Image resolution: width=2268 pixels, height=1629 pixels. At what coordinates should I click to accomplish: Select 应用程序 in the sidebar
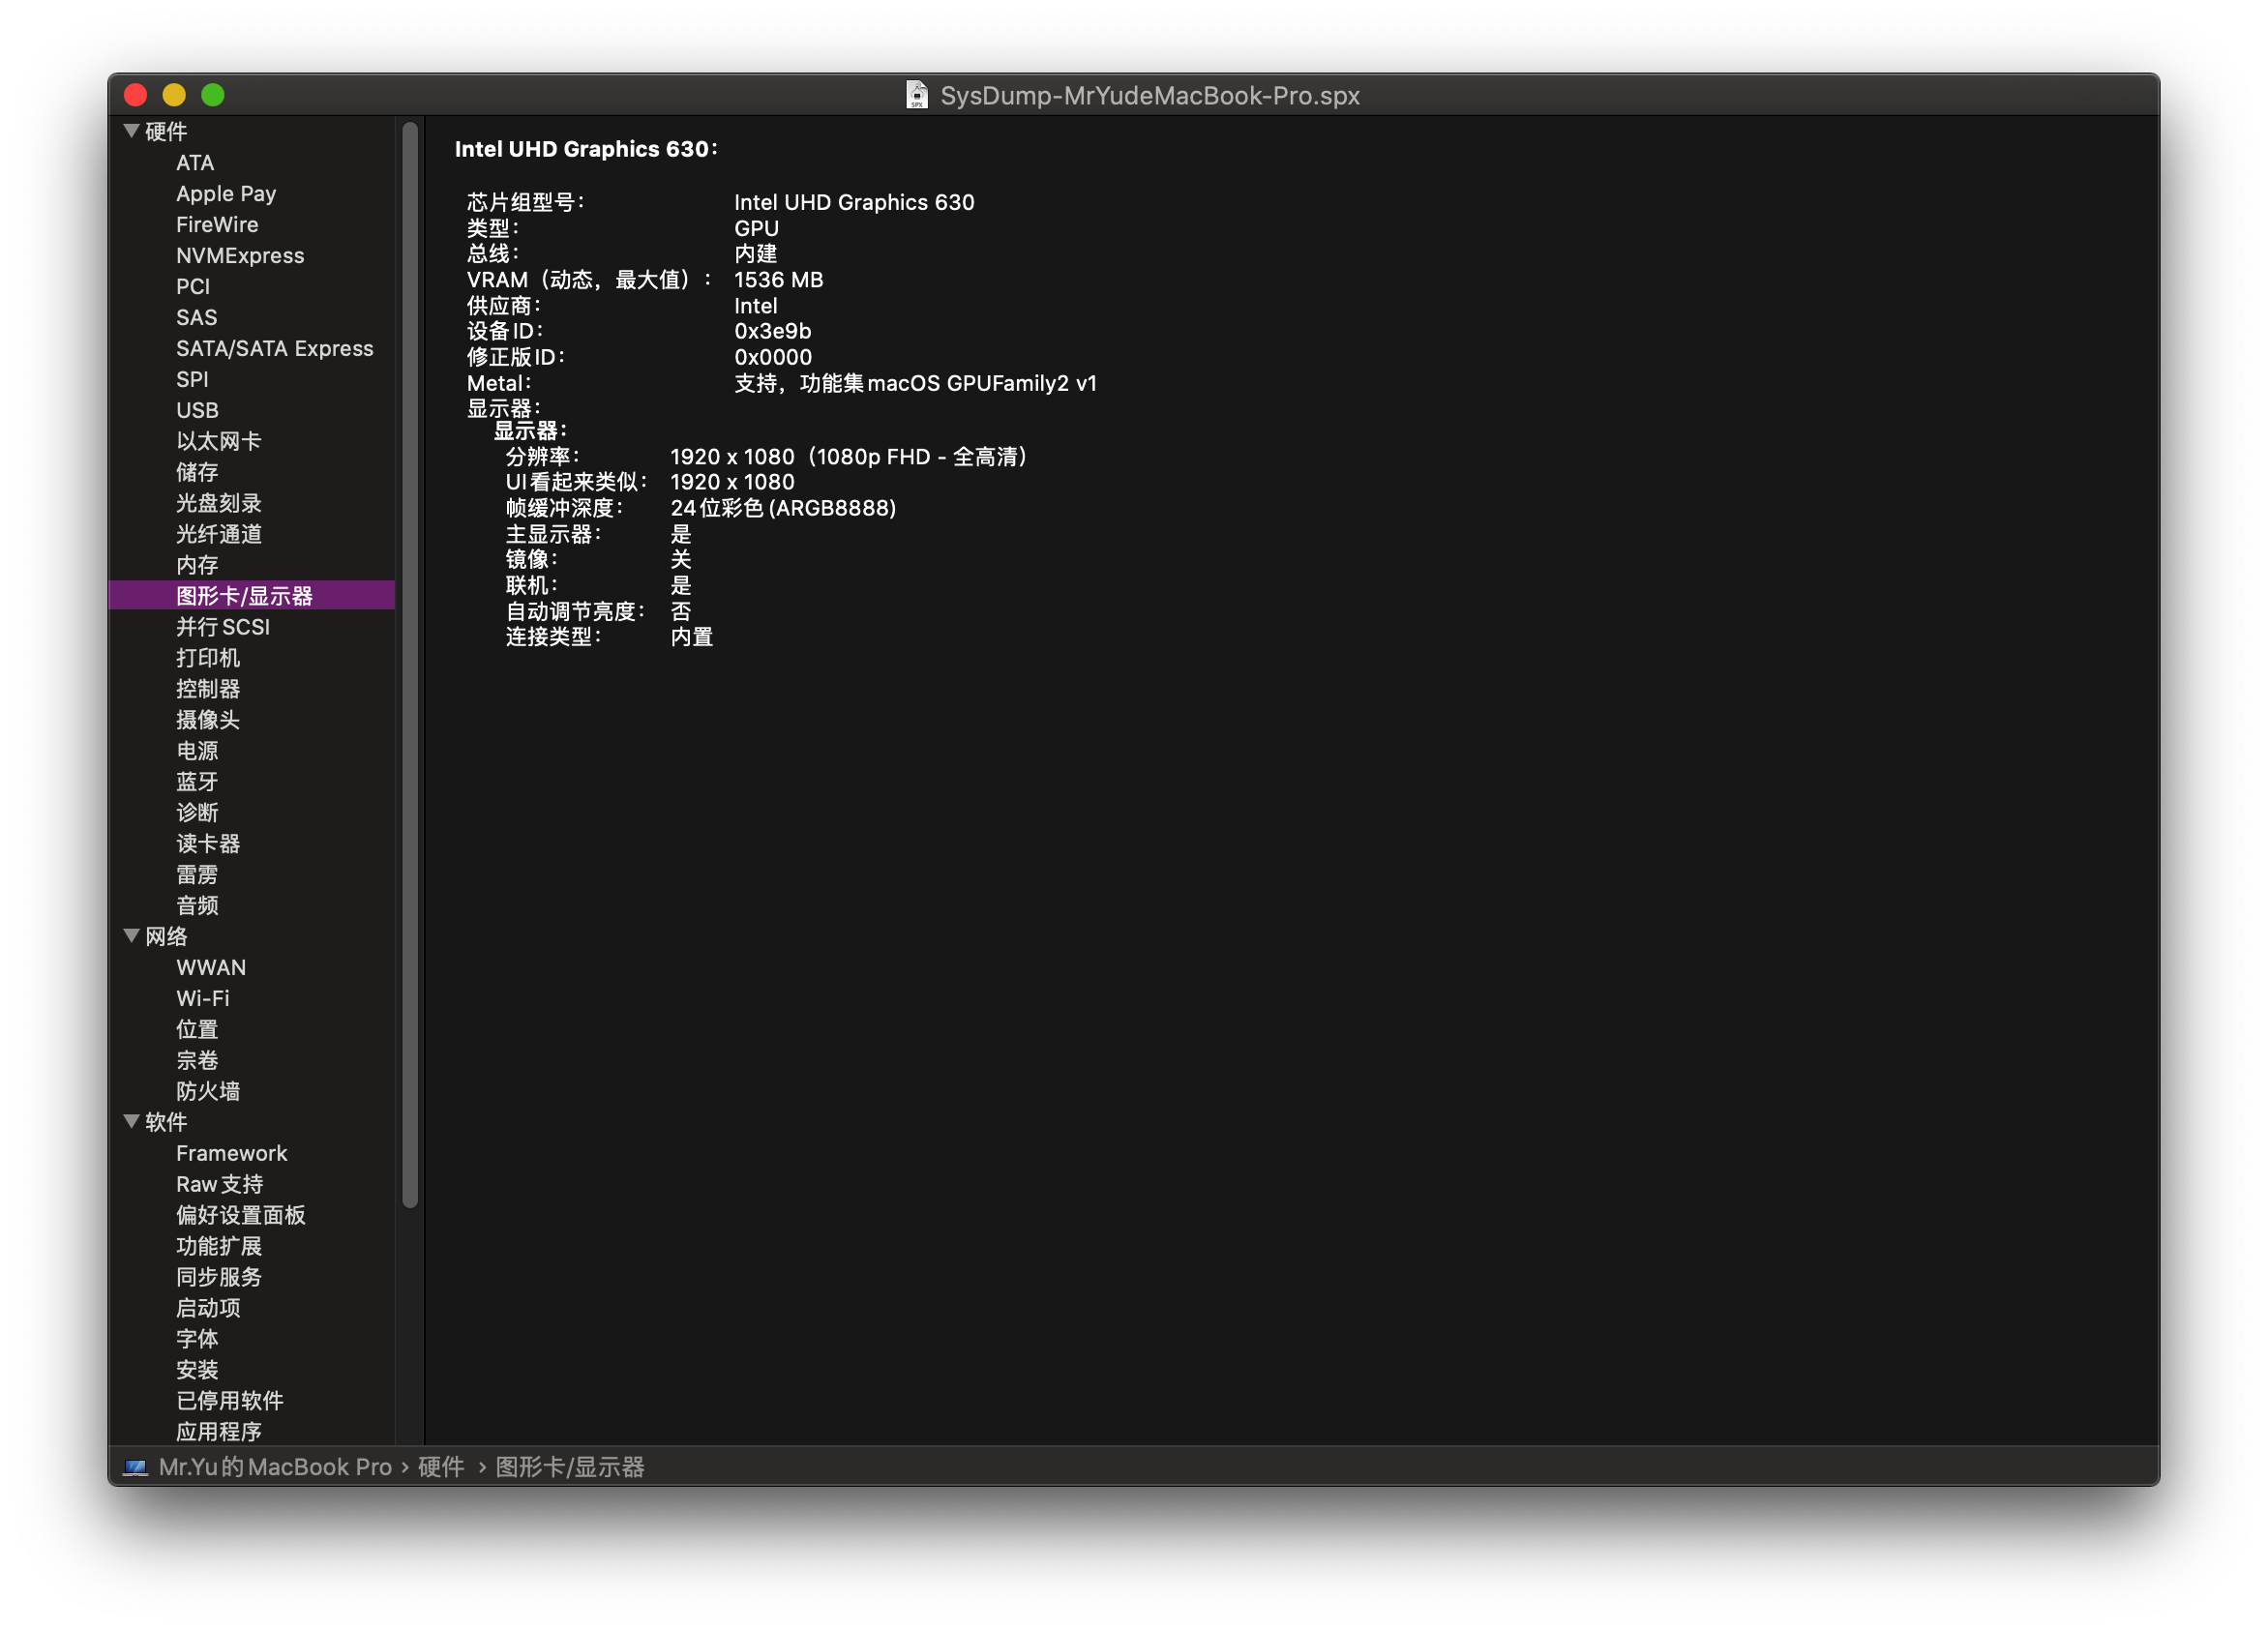219,1431
